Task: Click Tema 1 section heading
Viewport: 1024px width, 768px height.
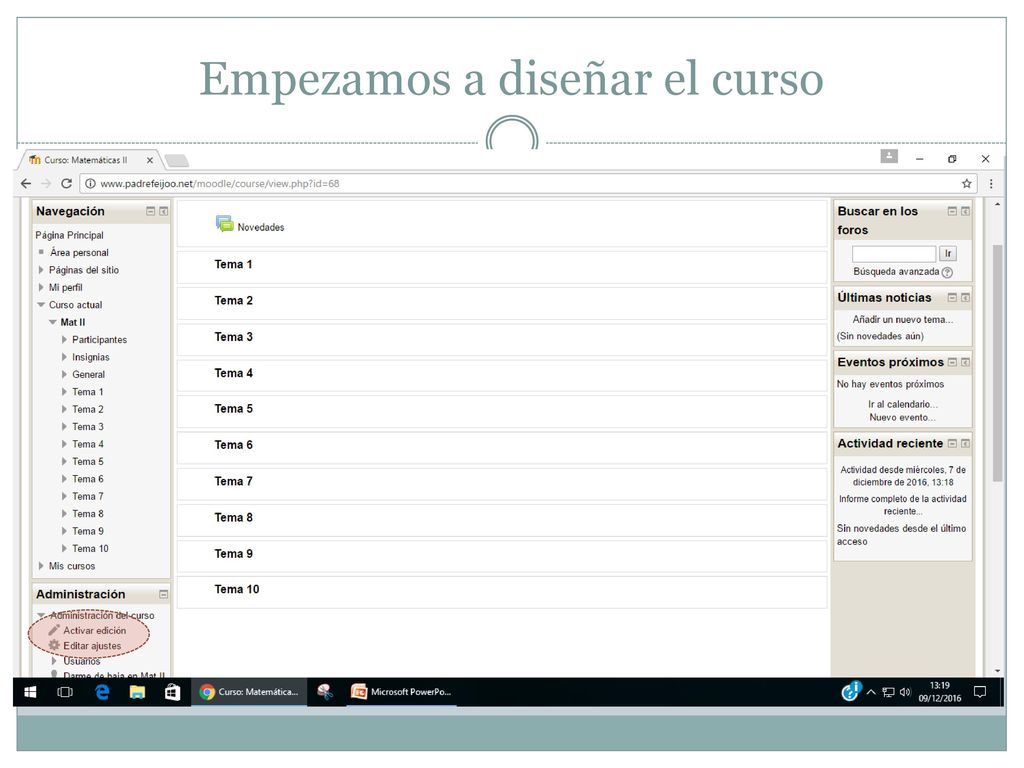Action: pos(233,264)
